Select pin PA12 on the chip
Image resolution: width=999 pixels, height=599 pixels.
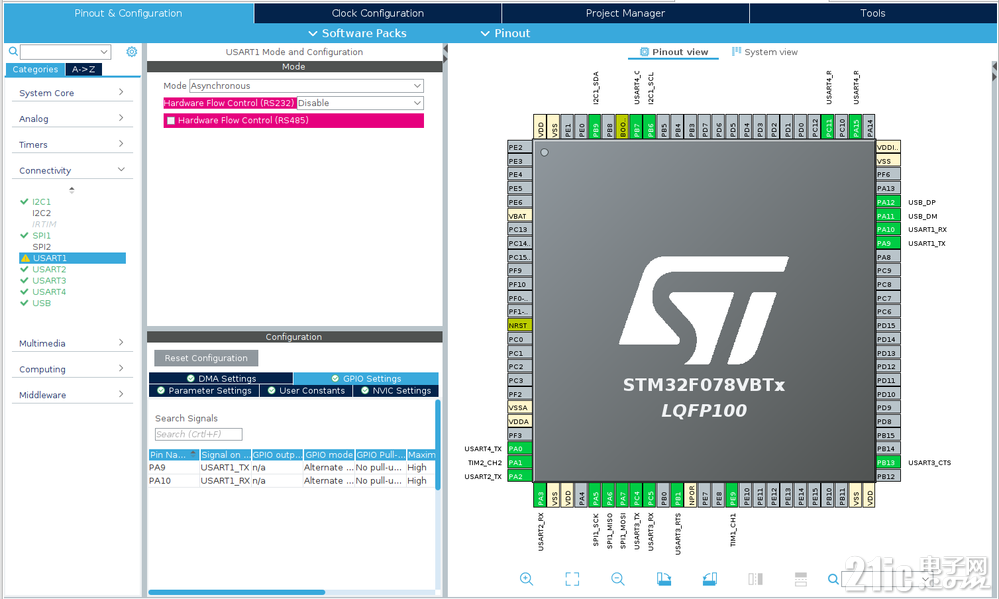tap(888, 202)
